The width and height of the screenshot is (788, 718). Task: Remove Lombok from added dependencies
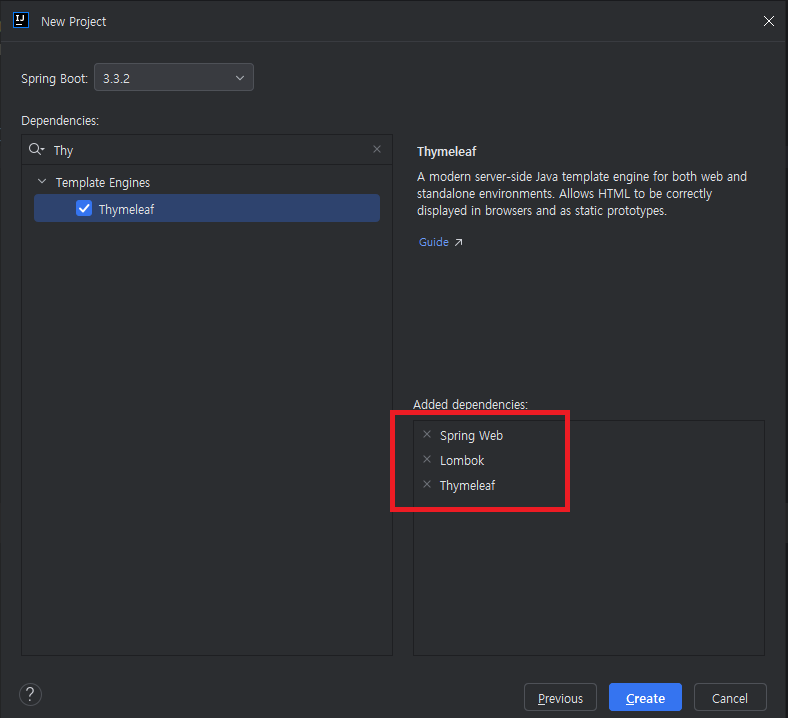point(427,459)
